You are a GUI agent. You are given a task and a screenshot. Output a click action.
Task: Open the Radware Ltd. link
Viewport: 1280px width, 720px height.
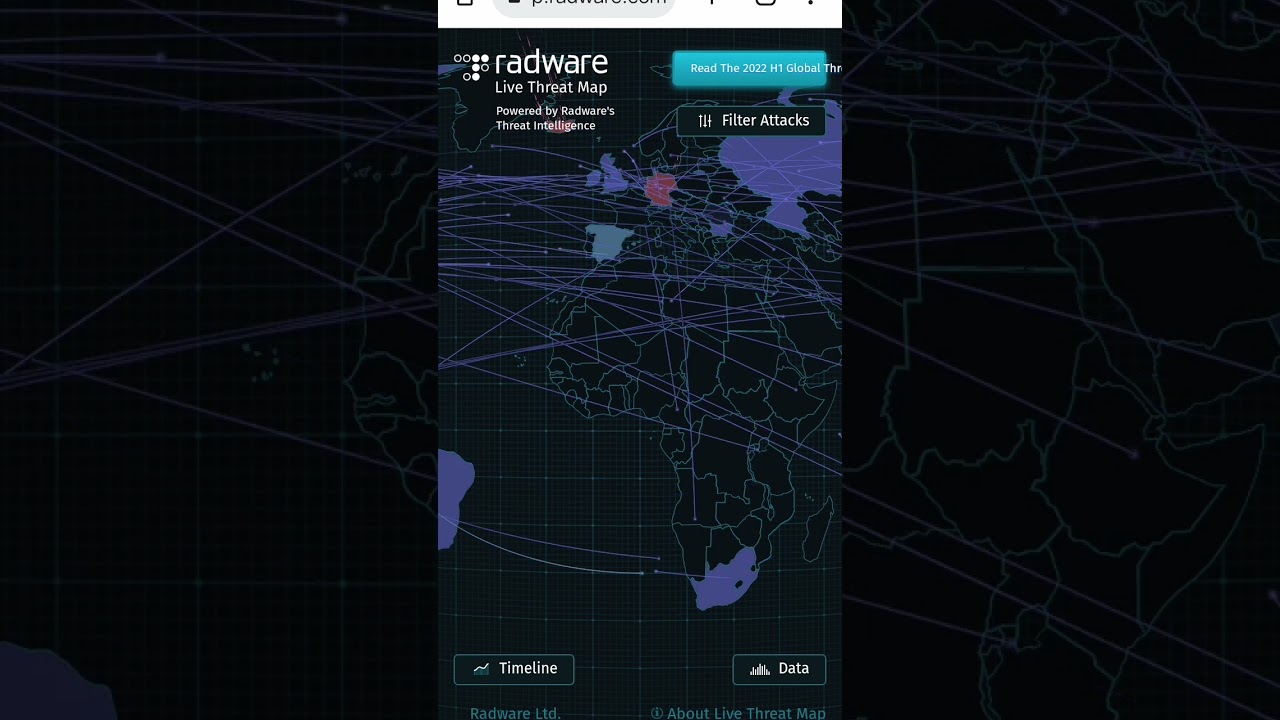515,713
